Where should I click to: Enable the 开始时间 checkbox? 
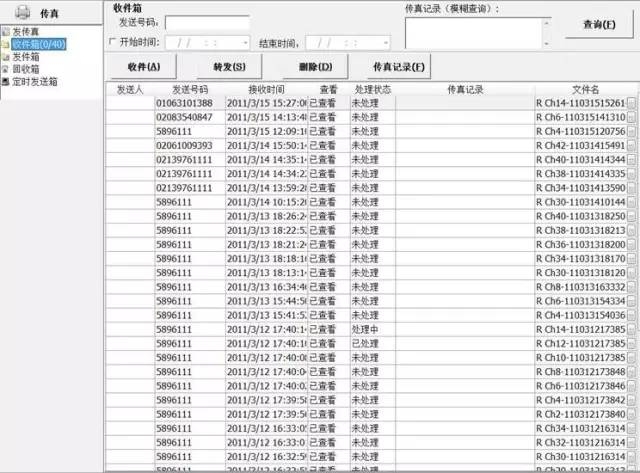(x=111, y=43)
